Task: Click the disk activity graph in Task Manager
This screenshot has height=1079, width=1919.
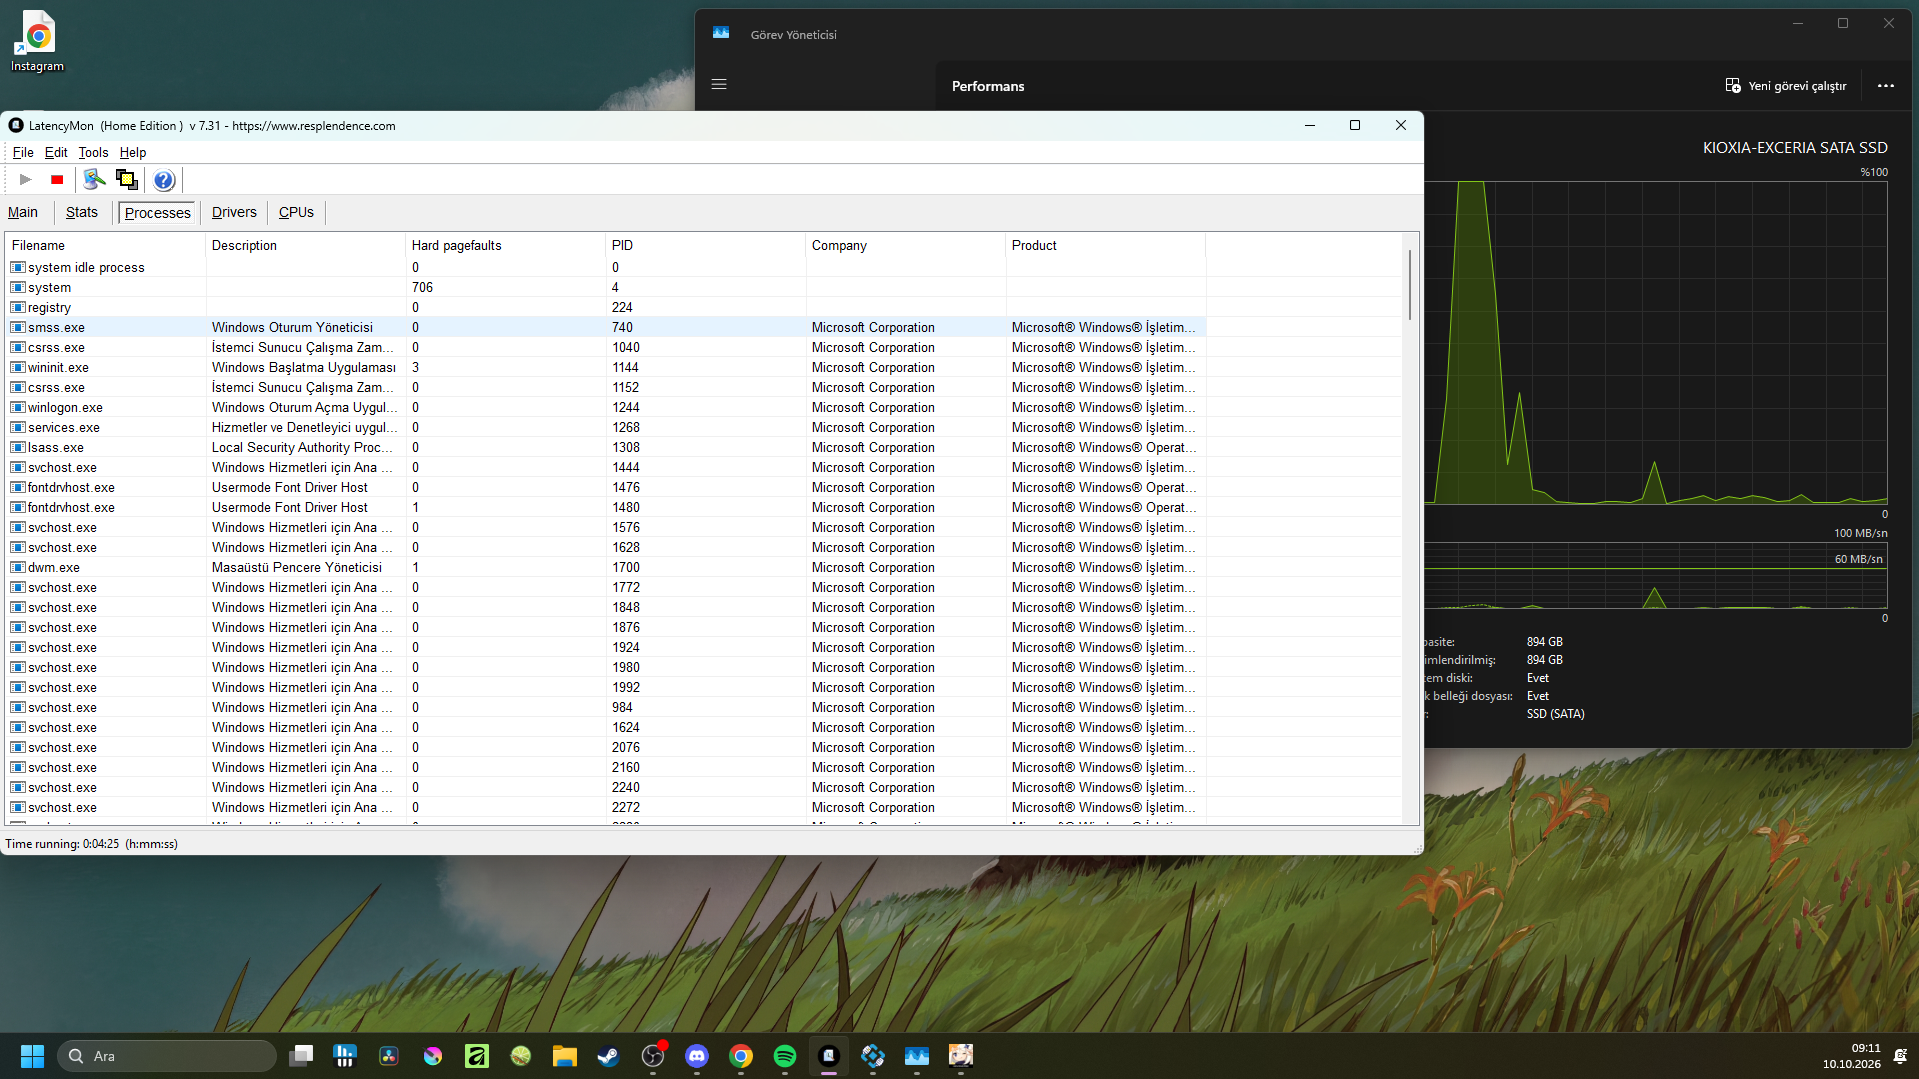Action: point(1656,342)
